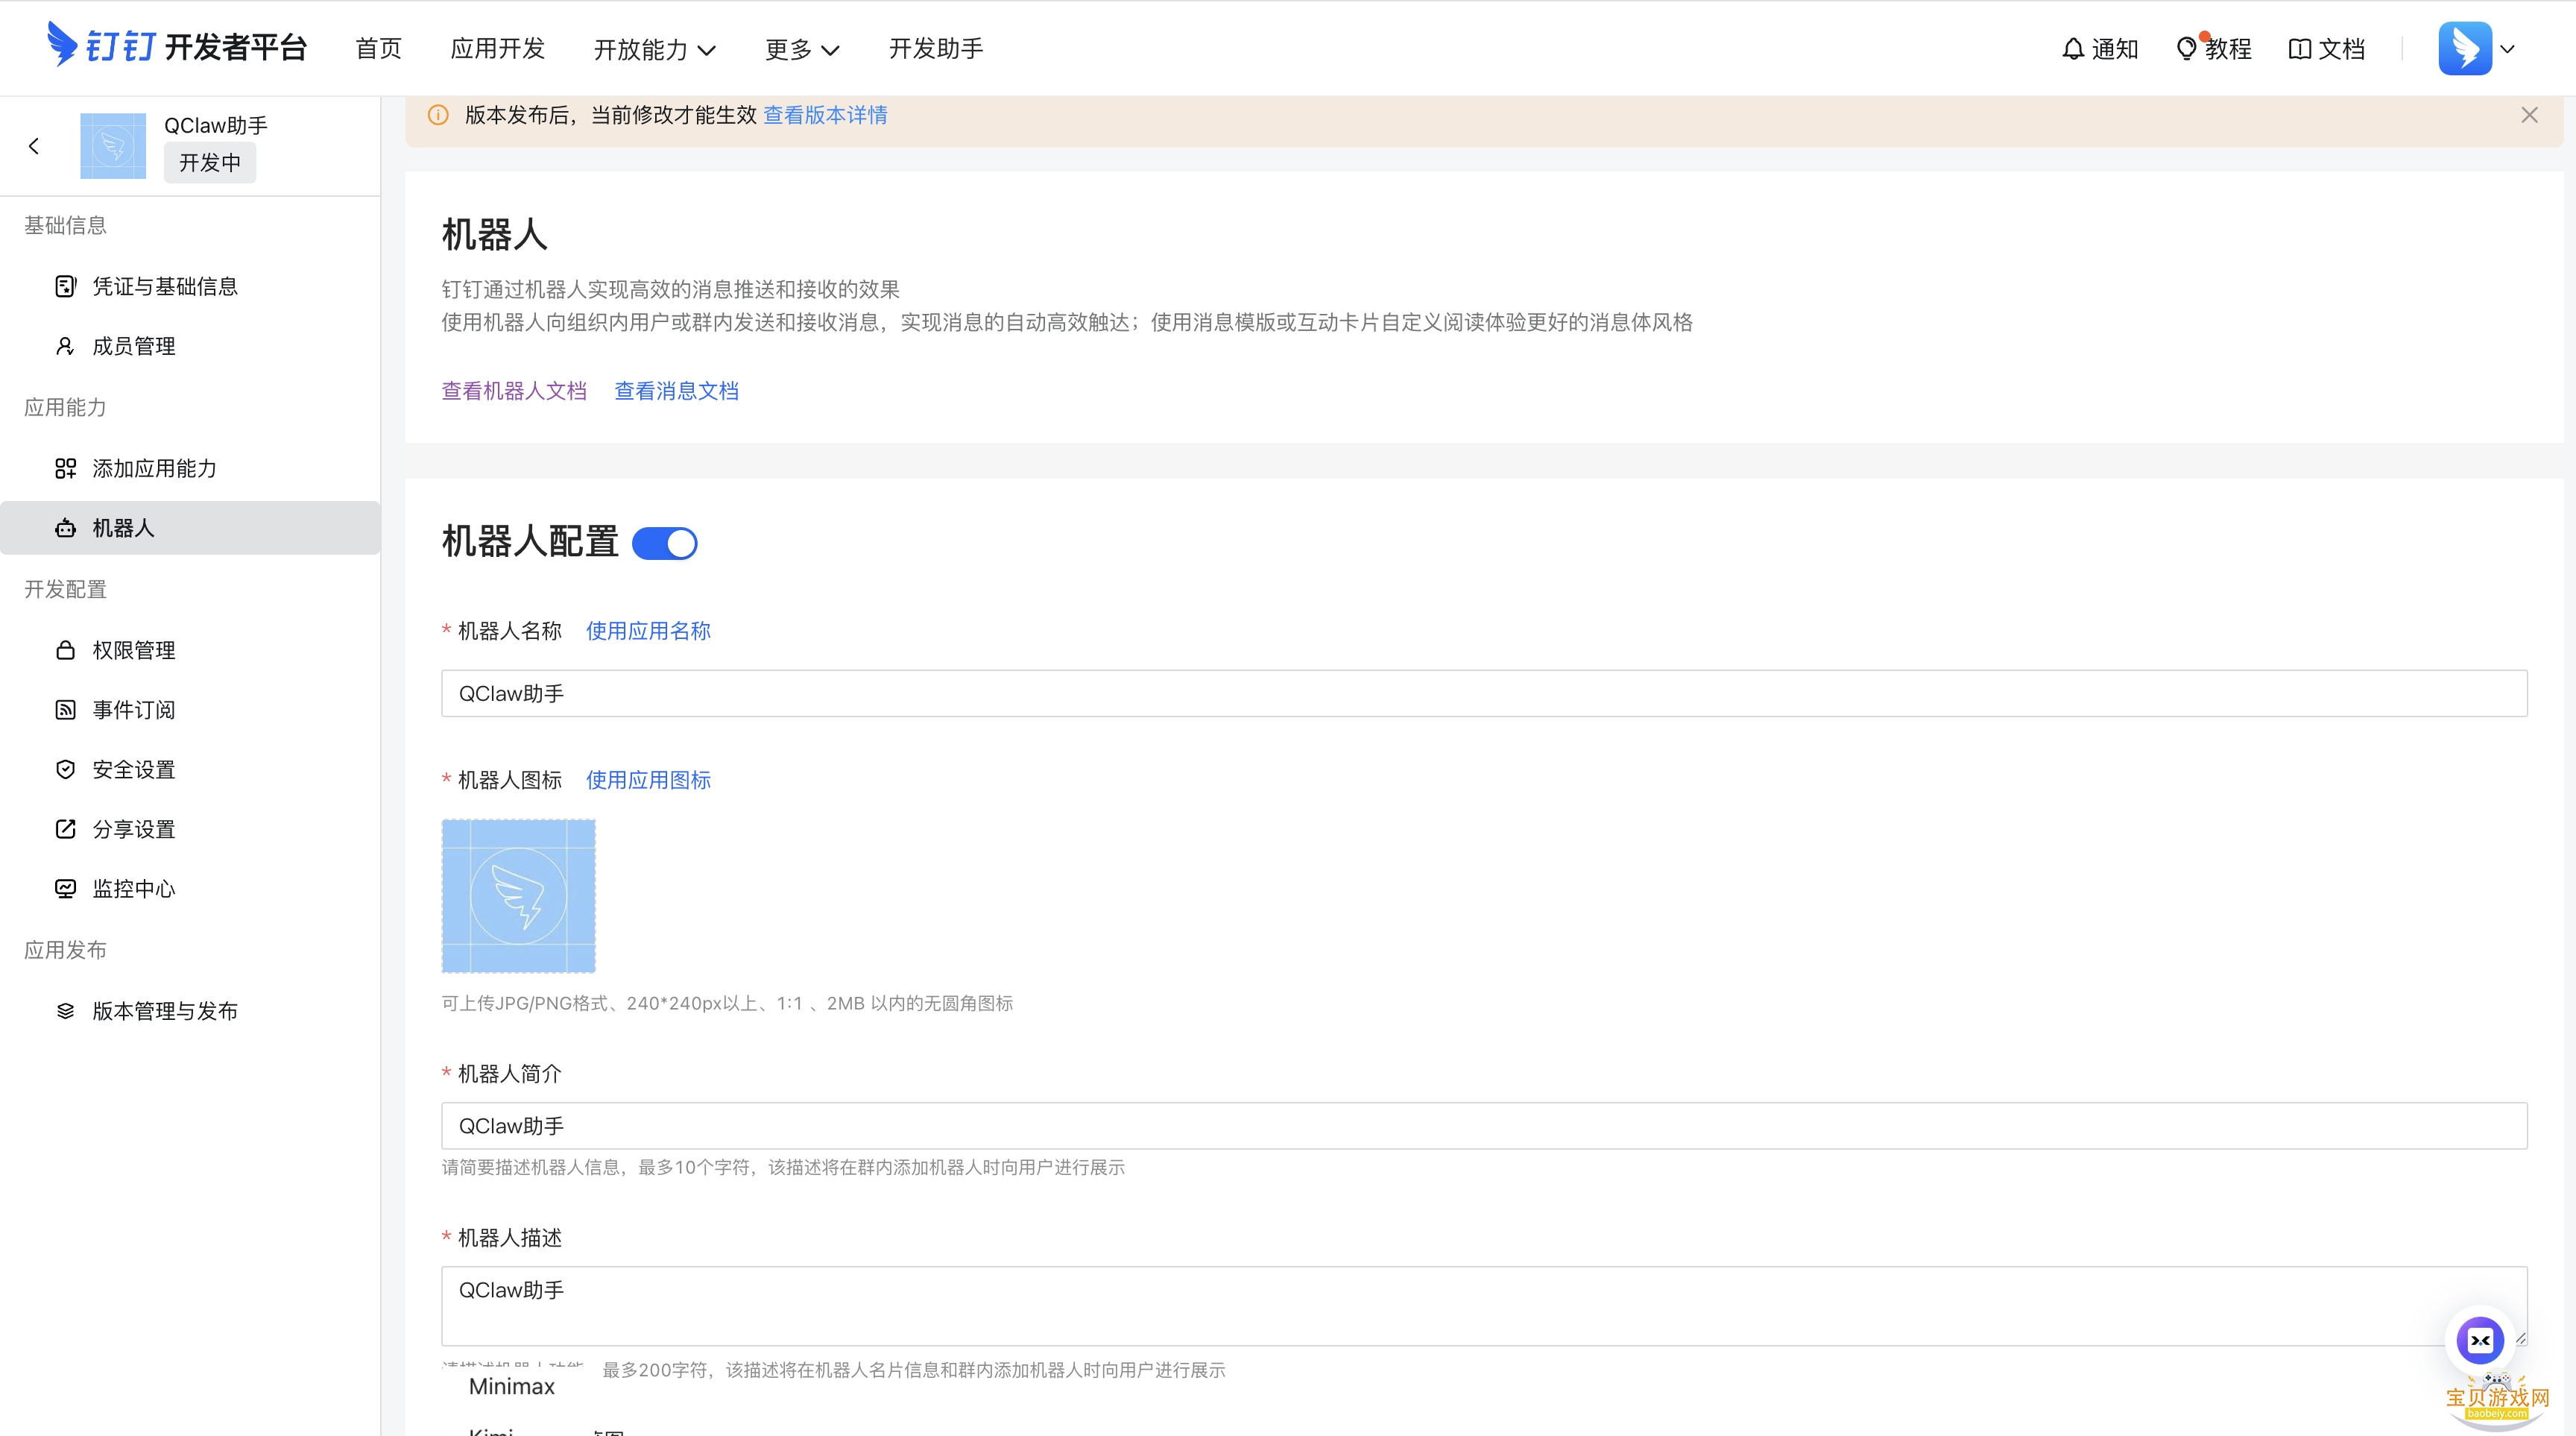2576x1436 pixels.
Task: Select the 分享设置 share icon
Action: tap(65, 829)
